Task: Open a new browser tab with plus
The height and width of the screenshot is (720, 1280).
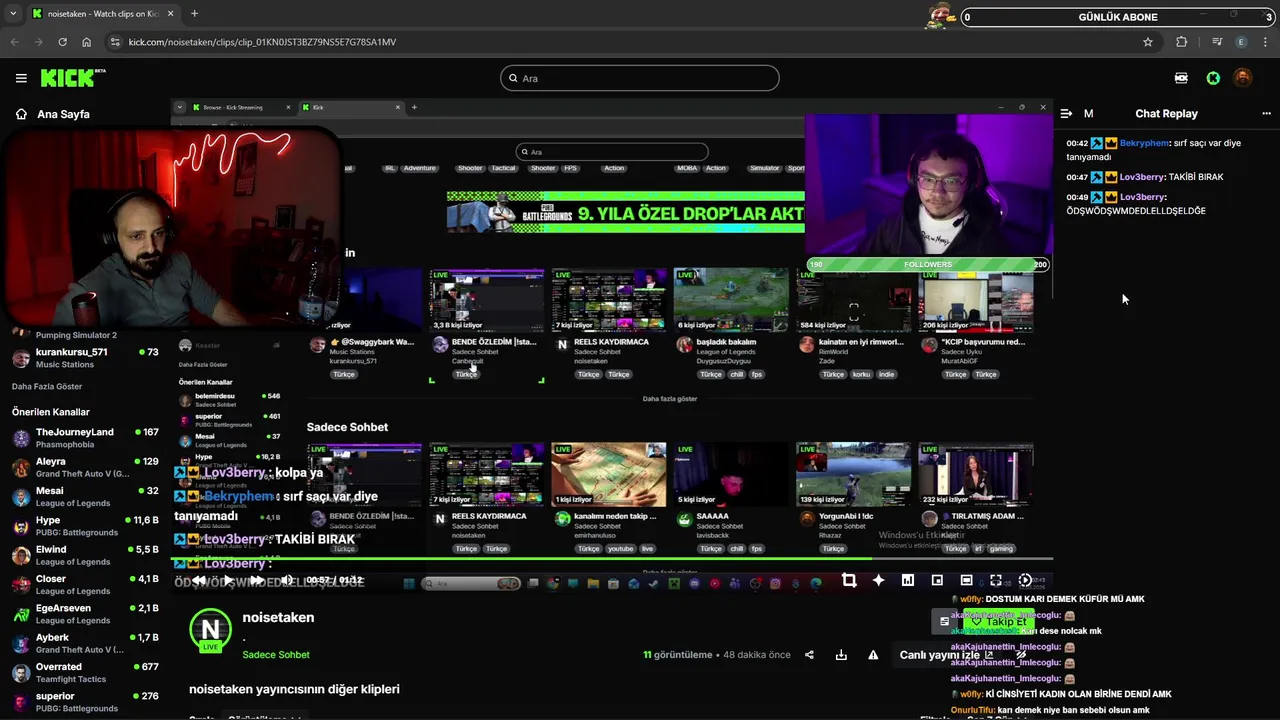Action: [x=194, y=14]
